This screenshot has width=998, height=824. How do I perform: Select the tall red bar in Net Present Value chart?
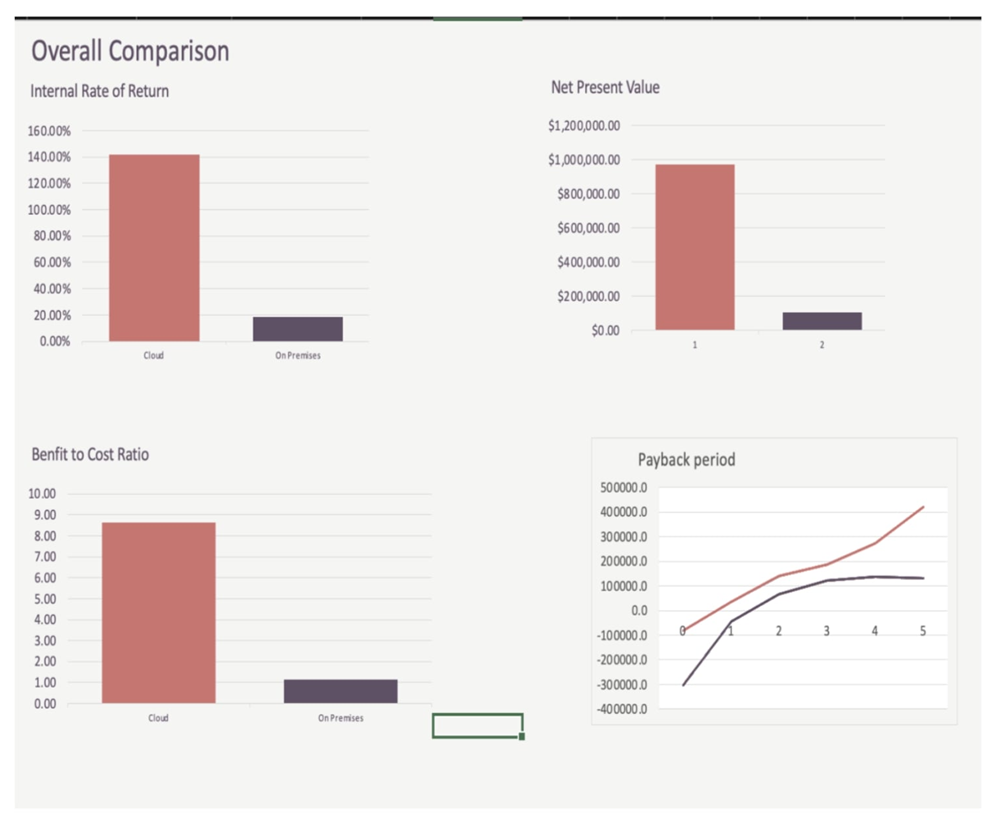(x=694, y=247)
